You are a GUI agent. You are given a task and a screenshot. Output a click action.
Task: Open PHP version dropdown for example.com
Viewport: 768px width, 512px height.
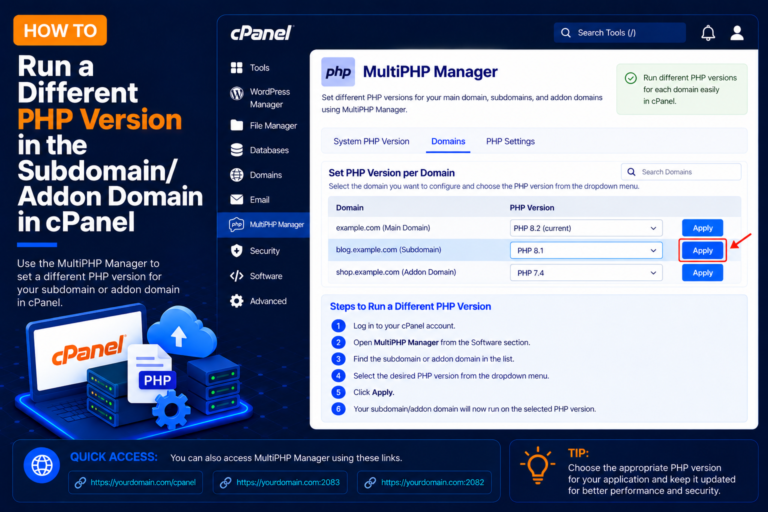586,228
